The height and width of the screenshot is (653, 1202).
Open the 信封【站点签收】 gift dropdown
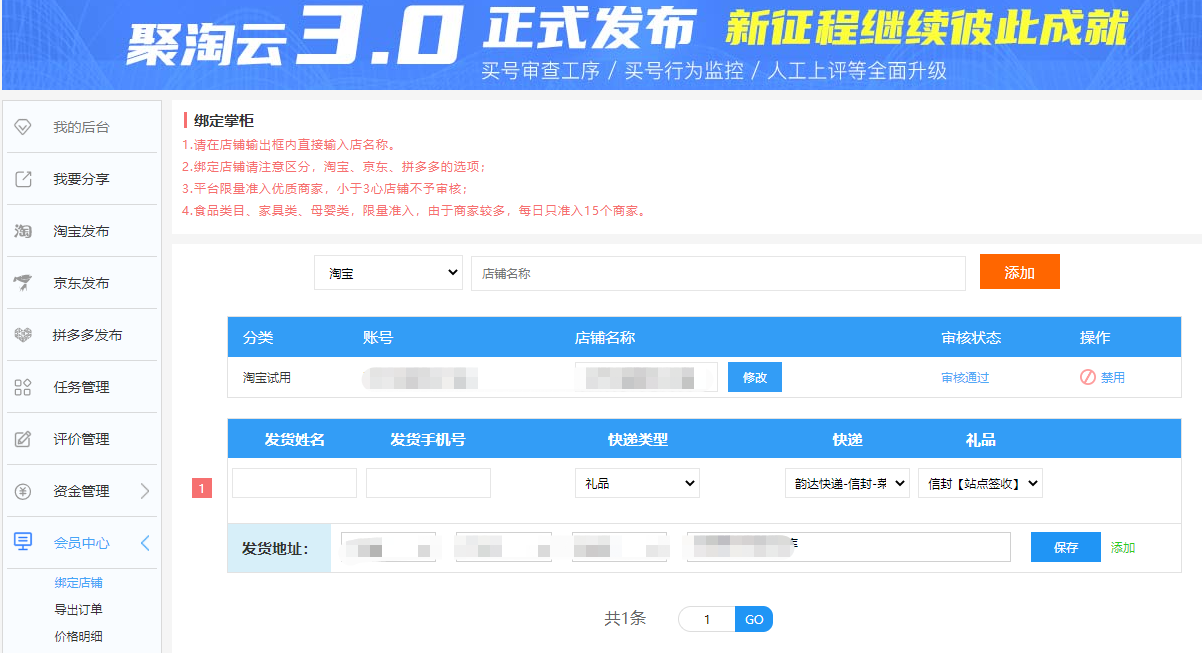(x=980, y=483)
